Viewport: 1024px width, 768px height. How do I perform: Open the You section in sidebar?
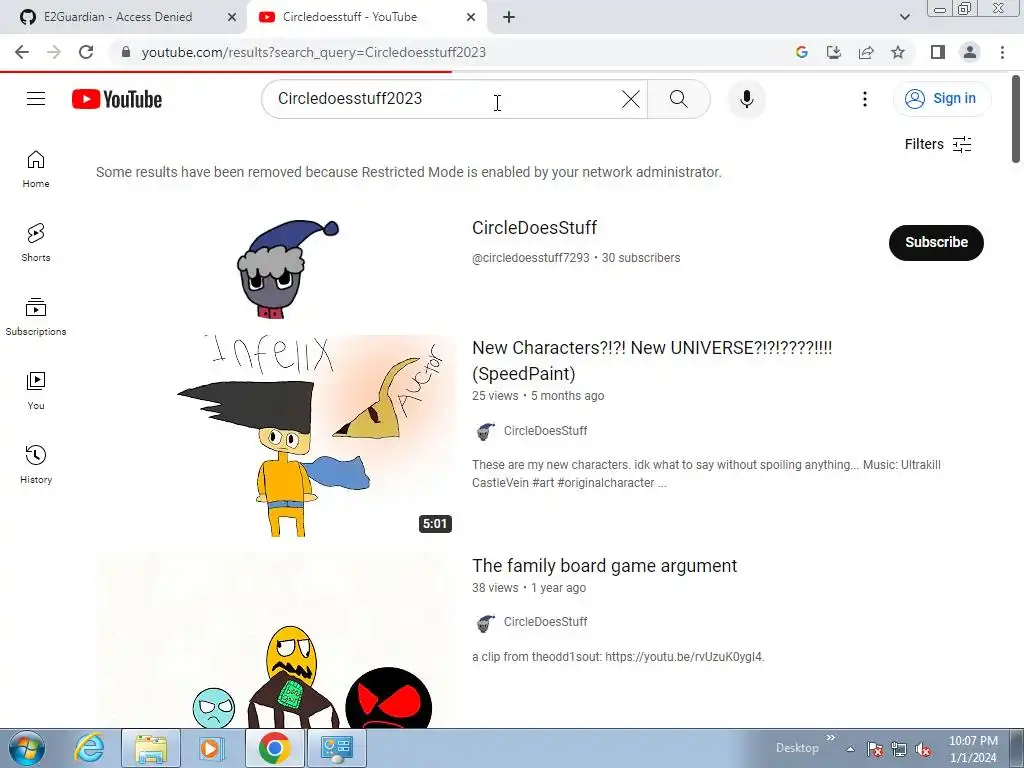(x=36, y=391)
